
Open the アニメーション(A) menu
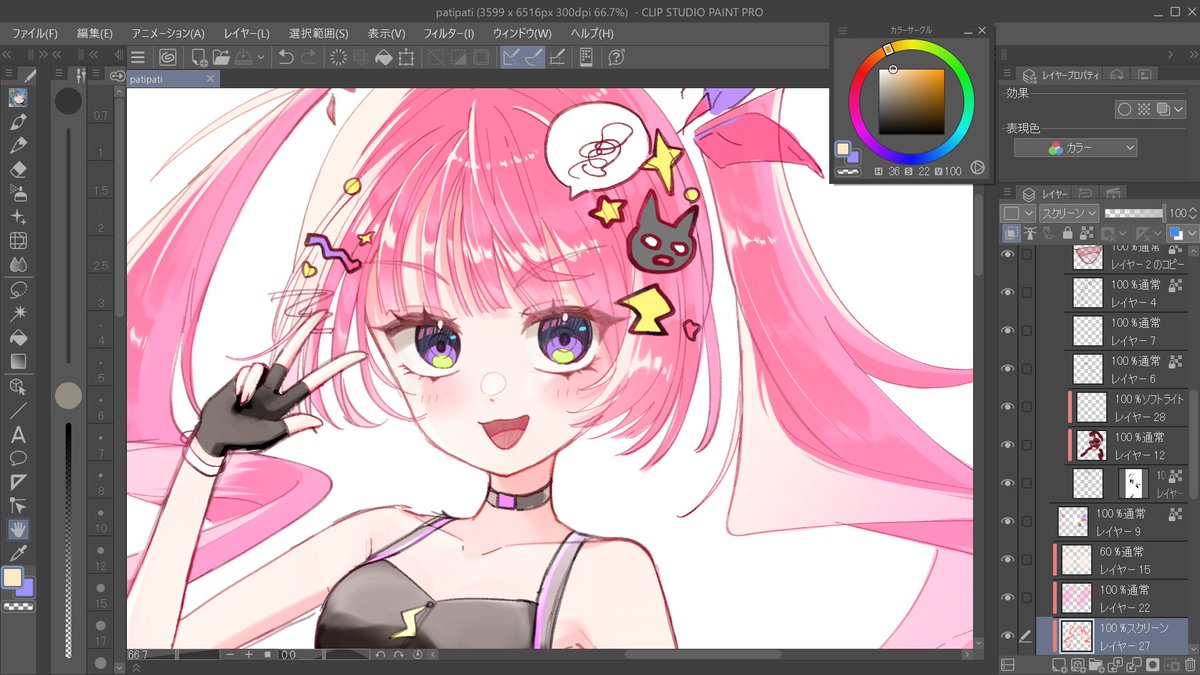coord(168,33)
